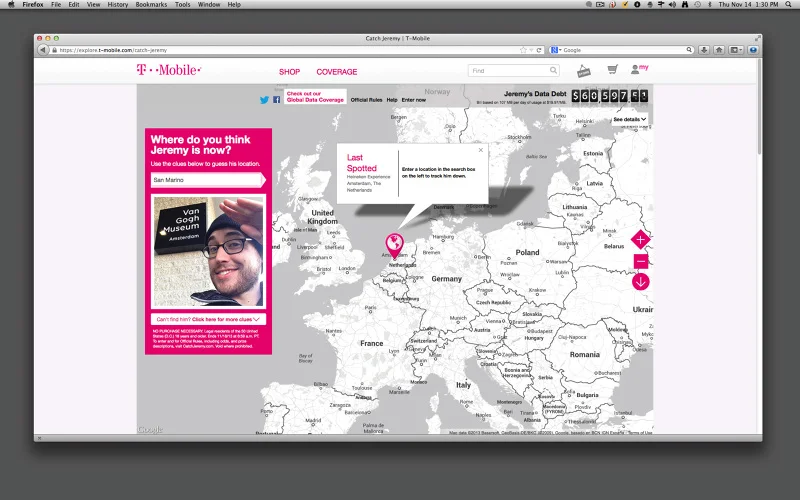The image size is (800, 500).
Task: Zoom out the map with minus button
Action: click(641, 261)
